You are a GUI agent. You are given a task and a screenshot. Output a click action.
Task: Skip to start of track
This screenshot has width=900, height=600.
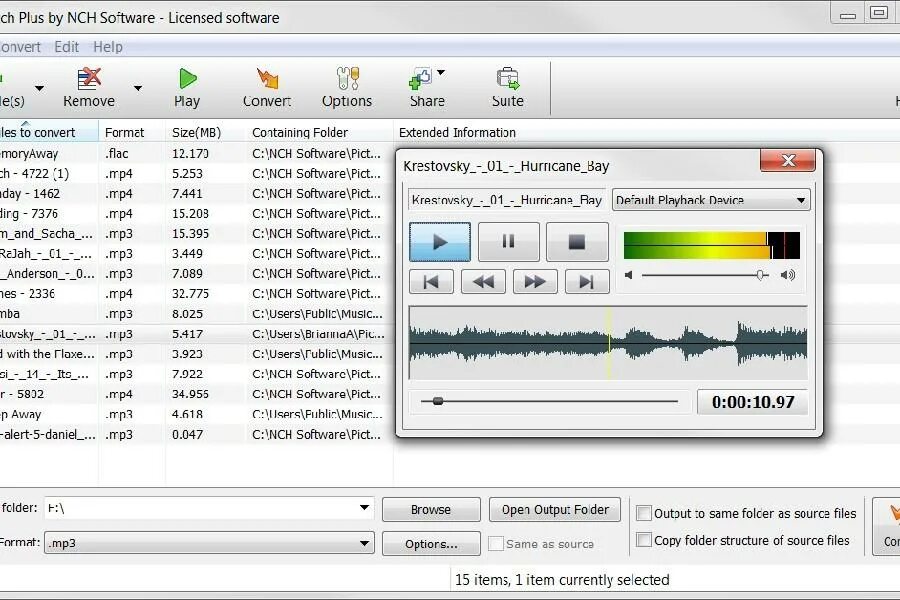[431, 281]
